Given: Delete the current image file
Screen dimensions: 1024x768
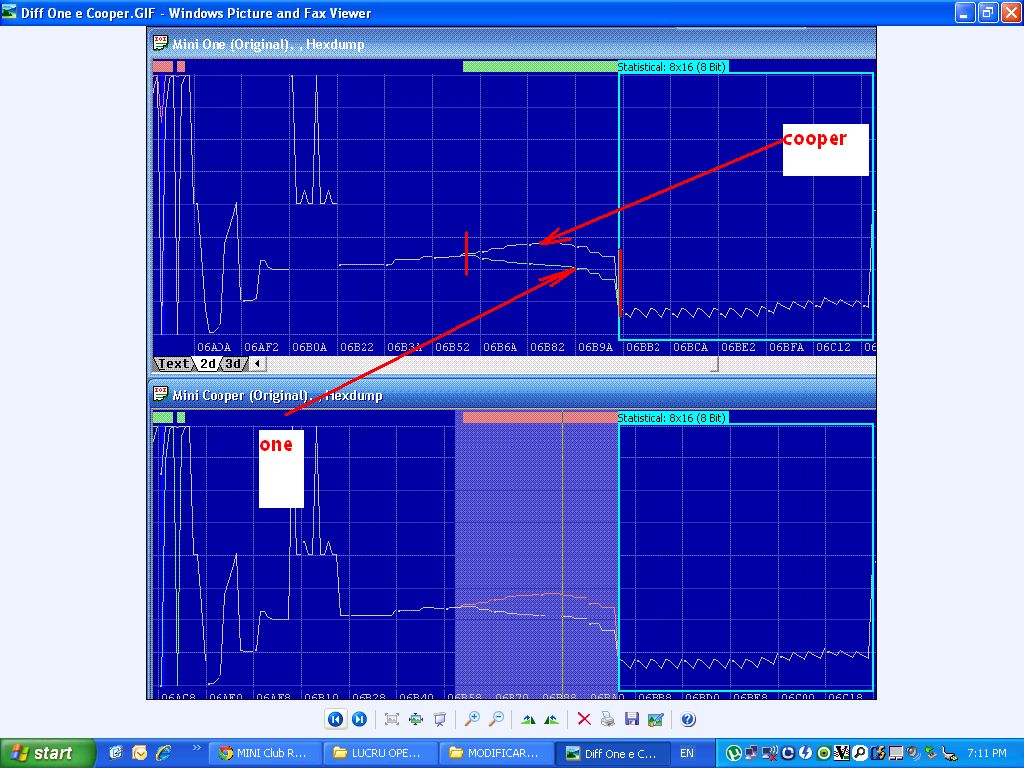Looking at the screenshot, I should [x=585, y=719].
